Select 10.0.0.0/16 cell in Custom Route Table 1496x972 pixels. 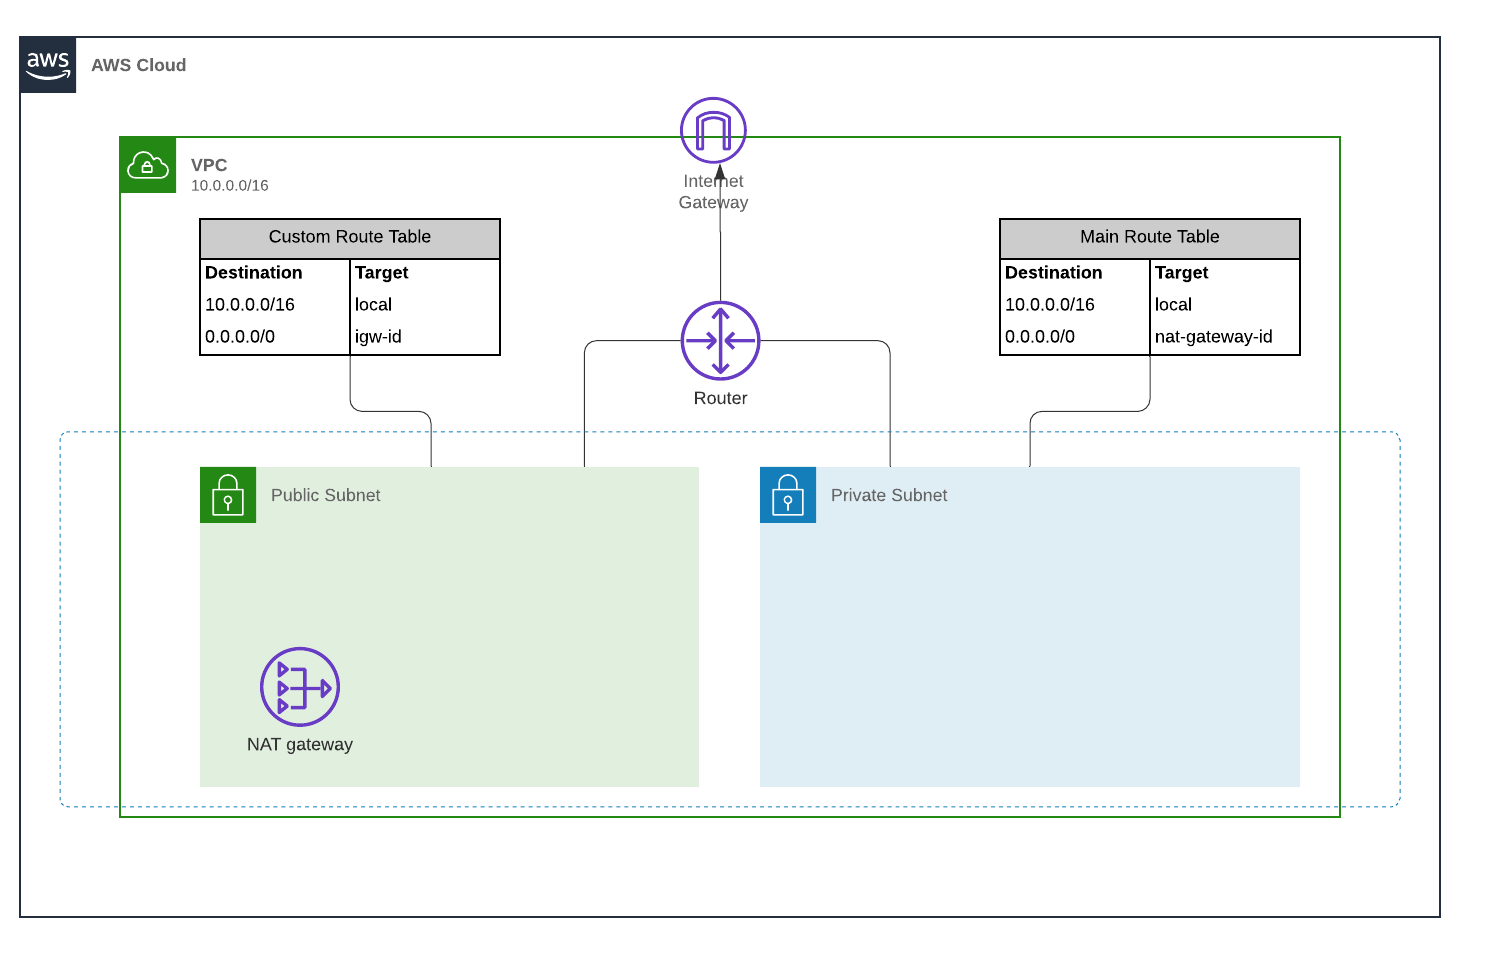[x=250, y=305]
